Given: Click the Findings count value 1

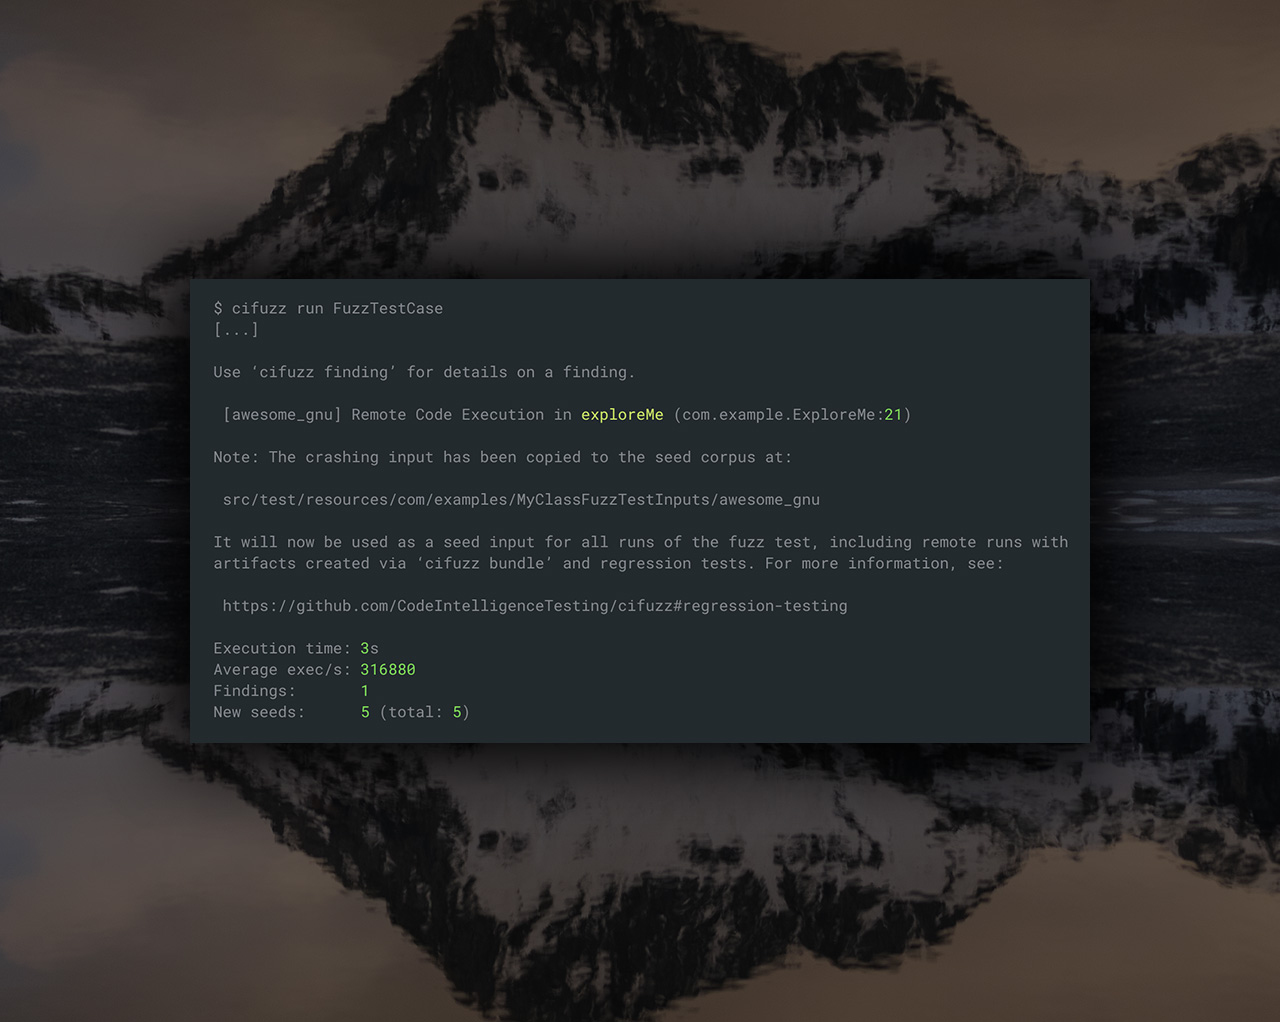Looking at the screenshot, I should 365,691.
